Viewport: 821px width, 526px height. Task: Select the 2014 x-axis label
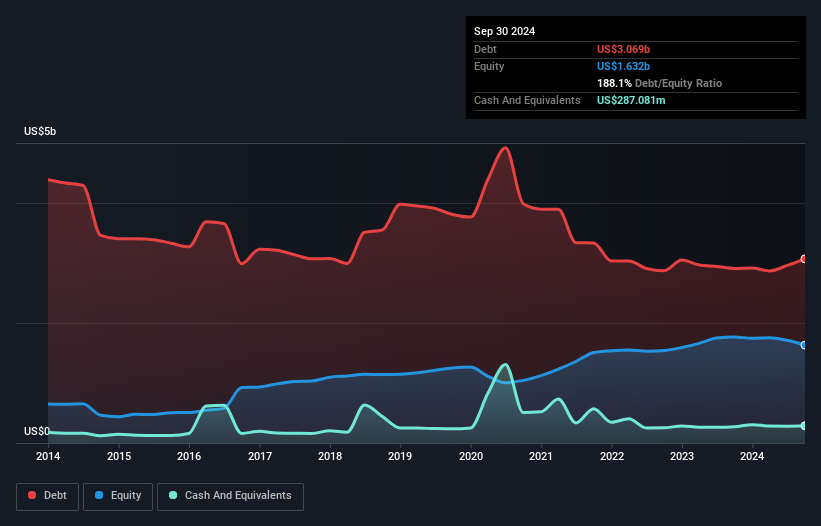[x=48, y=456]
